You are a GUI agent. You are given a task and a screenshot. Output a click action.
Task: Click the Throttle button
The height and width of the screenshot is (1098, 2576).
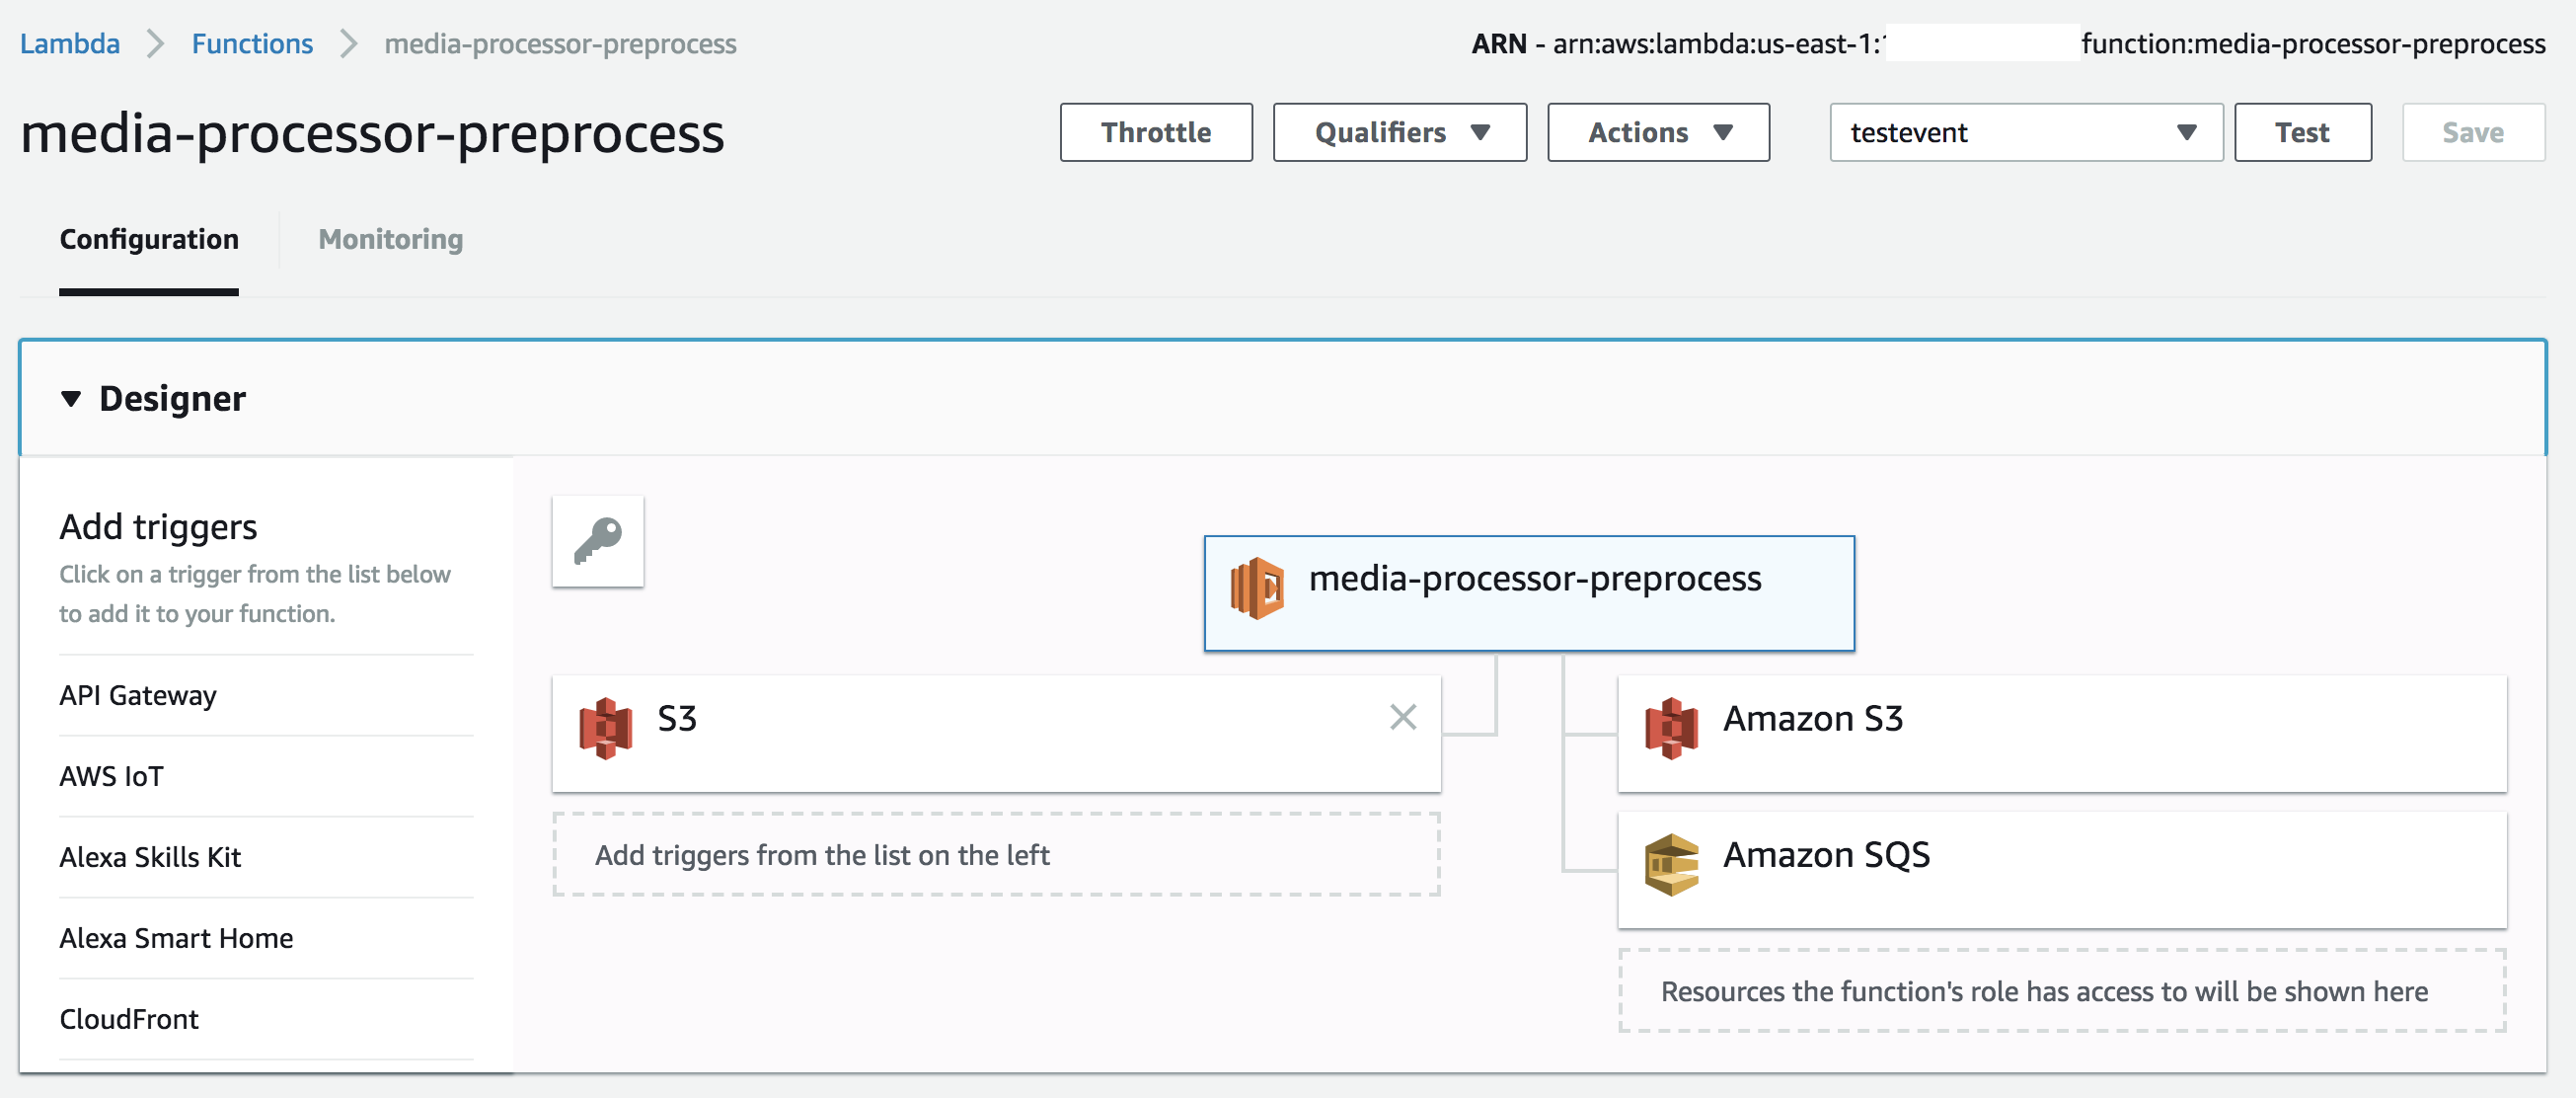[x=1156, y=132]
